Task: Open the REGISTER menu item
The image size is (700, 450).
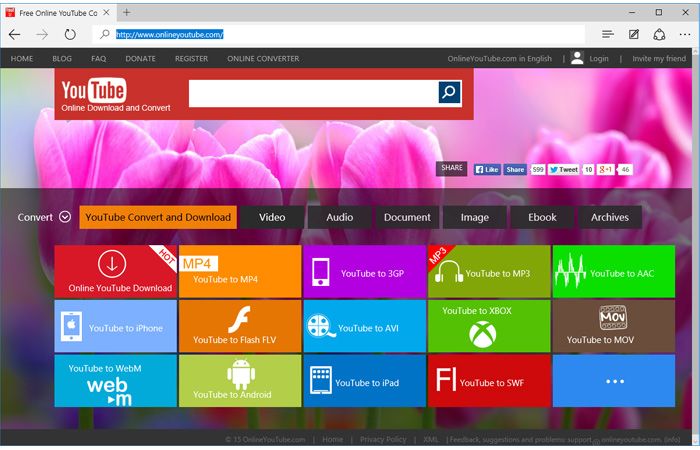Action: point(192,58)
